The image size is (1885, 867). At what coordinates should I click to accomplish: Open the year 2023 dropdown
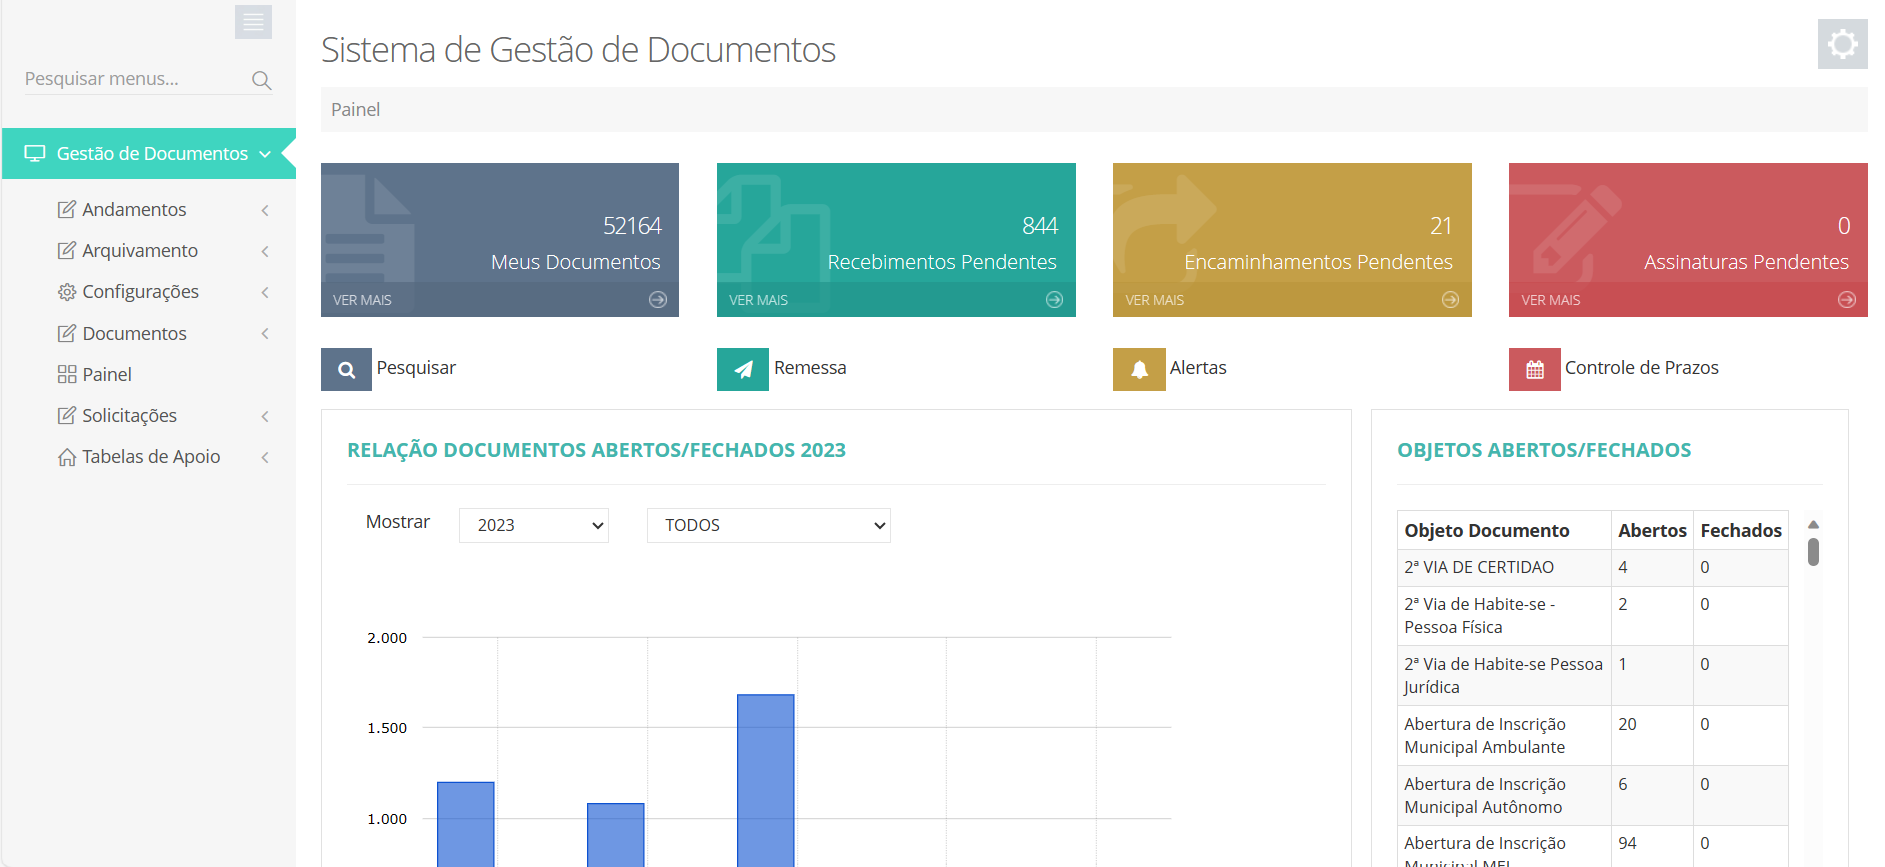tap(534, 525)
